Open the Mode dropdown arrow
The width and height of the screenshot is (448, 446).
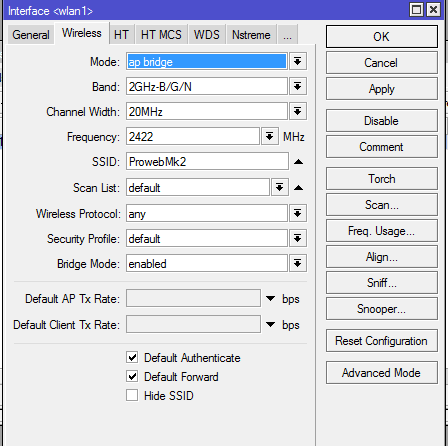click(x=298, y=61)
